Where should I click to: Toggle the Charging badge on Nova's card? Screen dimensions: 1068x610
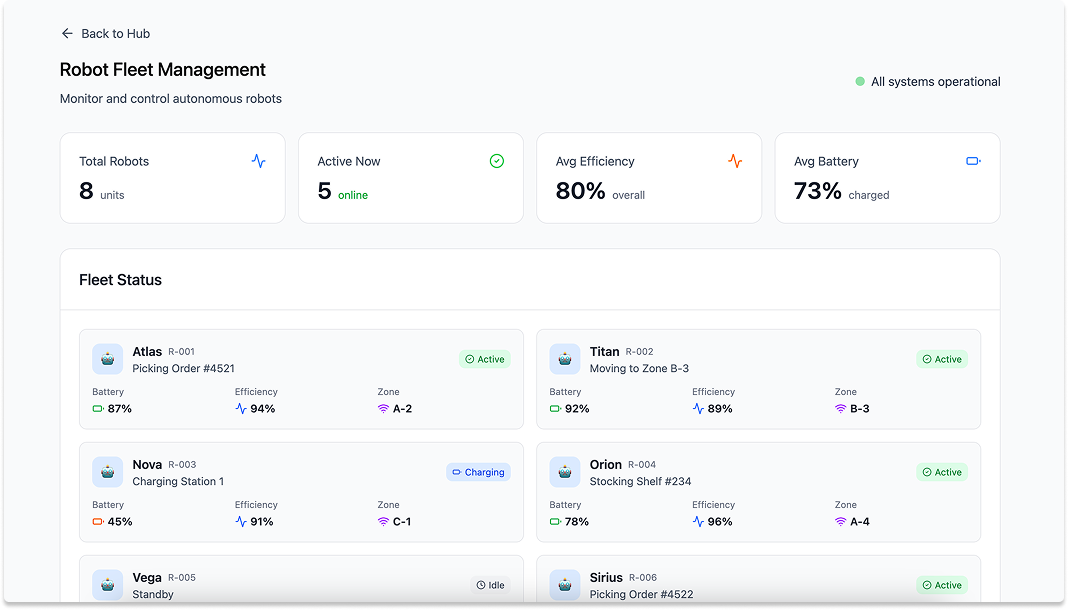[478, 472]
